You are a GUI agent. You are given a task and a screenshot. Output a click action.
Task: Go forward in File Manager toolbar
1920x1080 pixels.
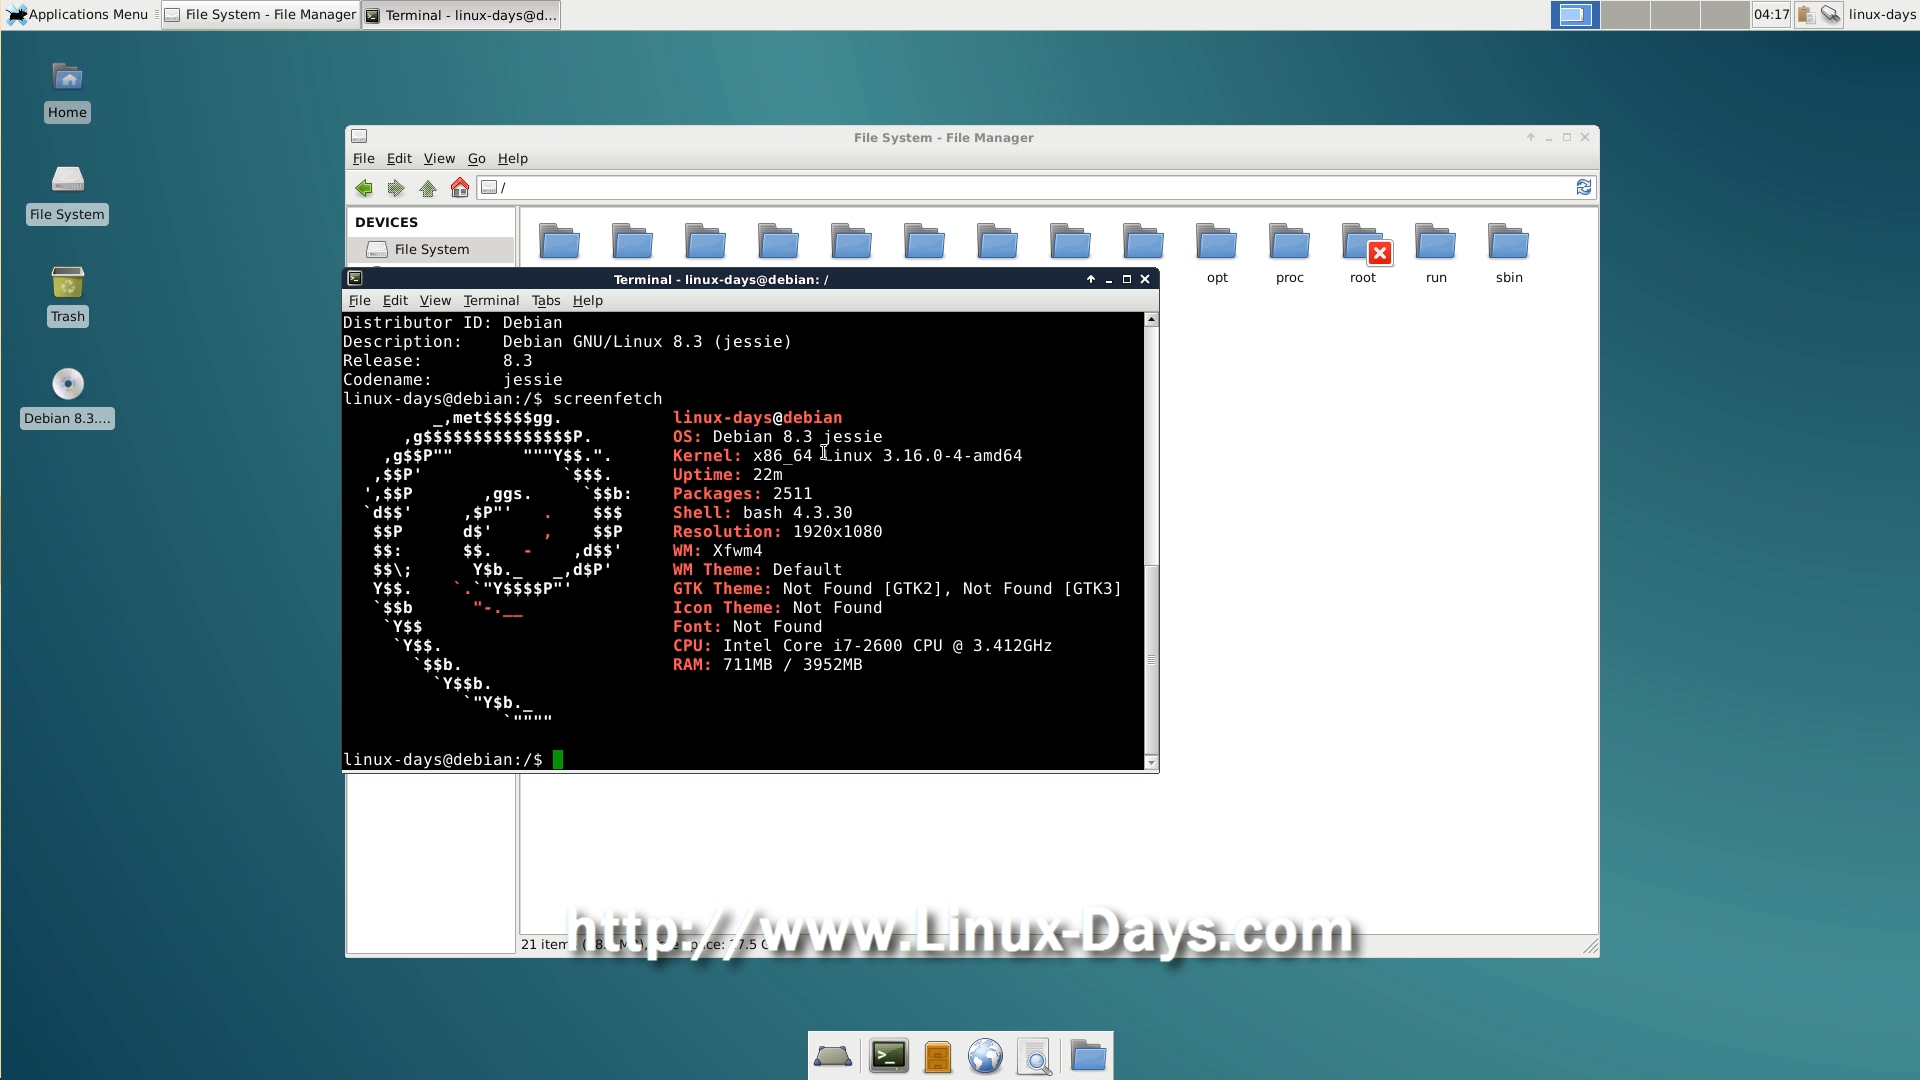(x=396, y=188)
